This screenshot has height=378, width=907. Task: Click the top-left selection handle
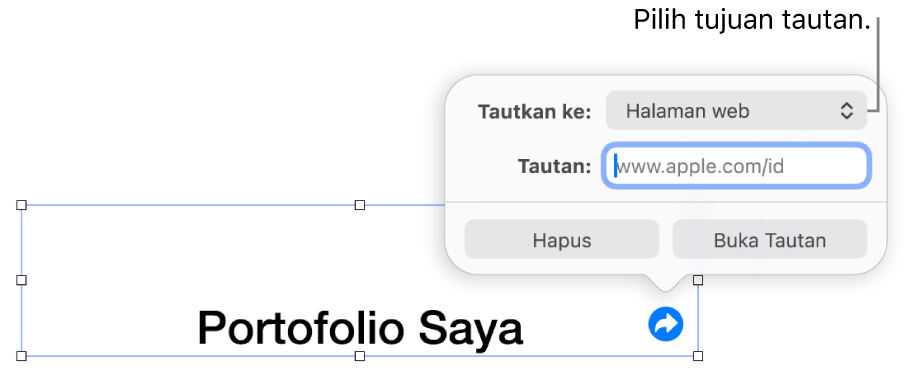tap(21, 205)
